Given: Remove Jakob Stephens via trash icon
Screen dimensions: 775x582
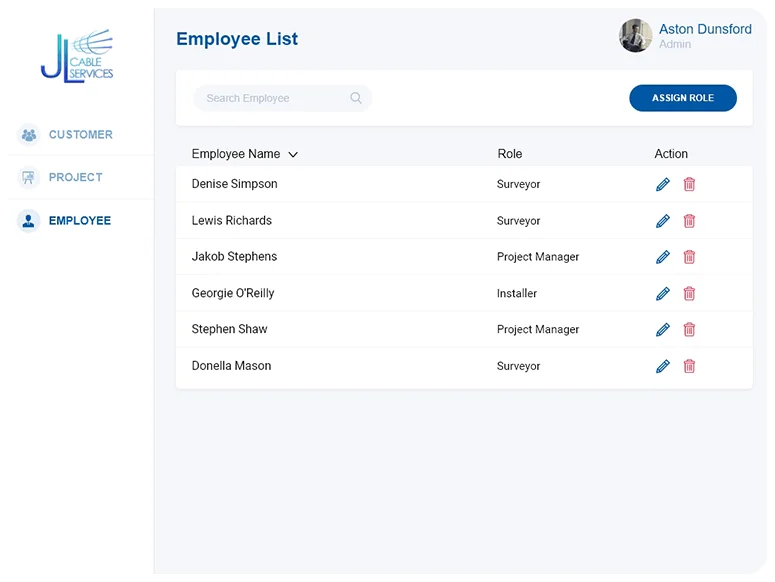Looking at the screenshot, I should pos(689,257).
